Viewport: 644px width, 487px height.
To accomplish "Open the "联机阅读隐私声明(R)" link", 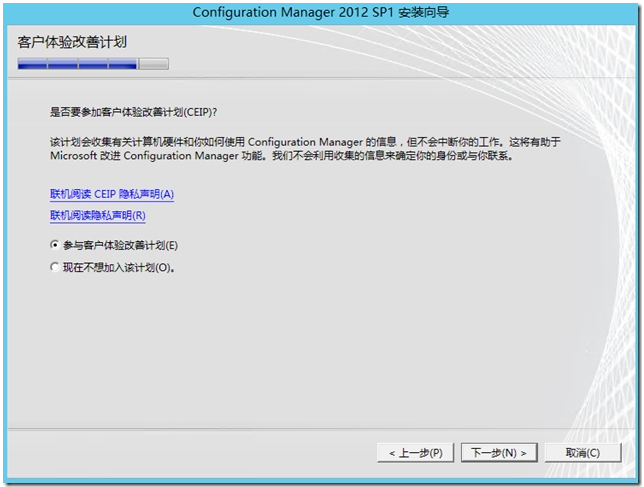I will [98, 215].
